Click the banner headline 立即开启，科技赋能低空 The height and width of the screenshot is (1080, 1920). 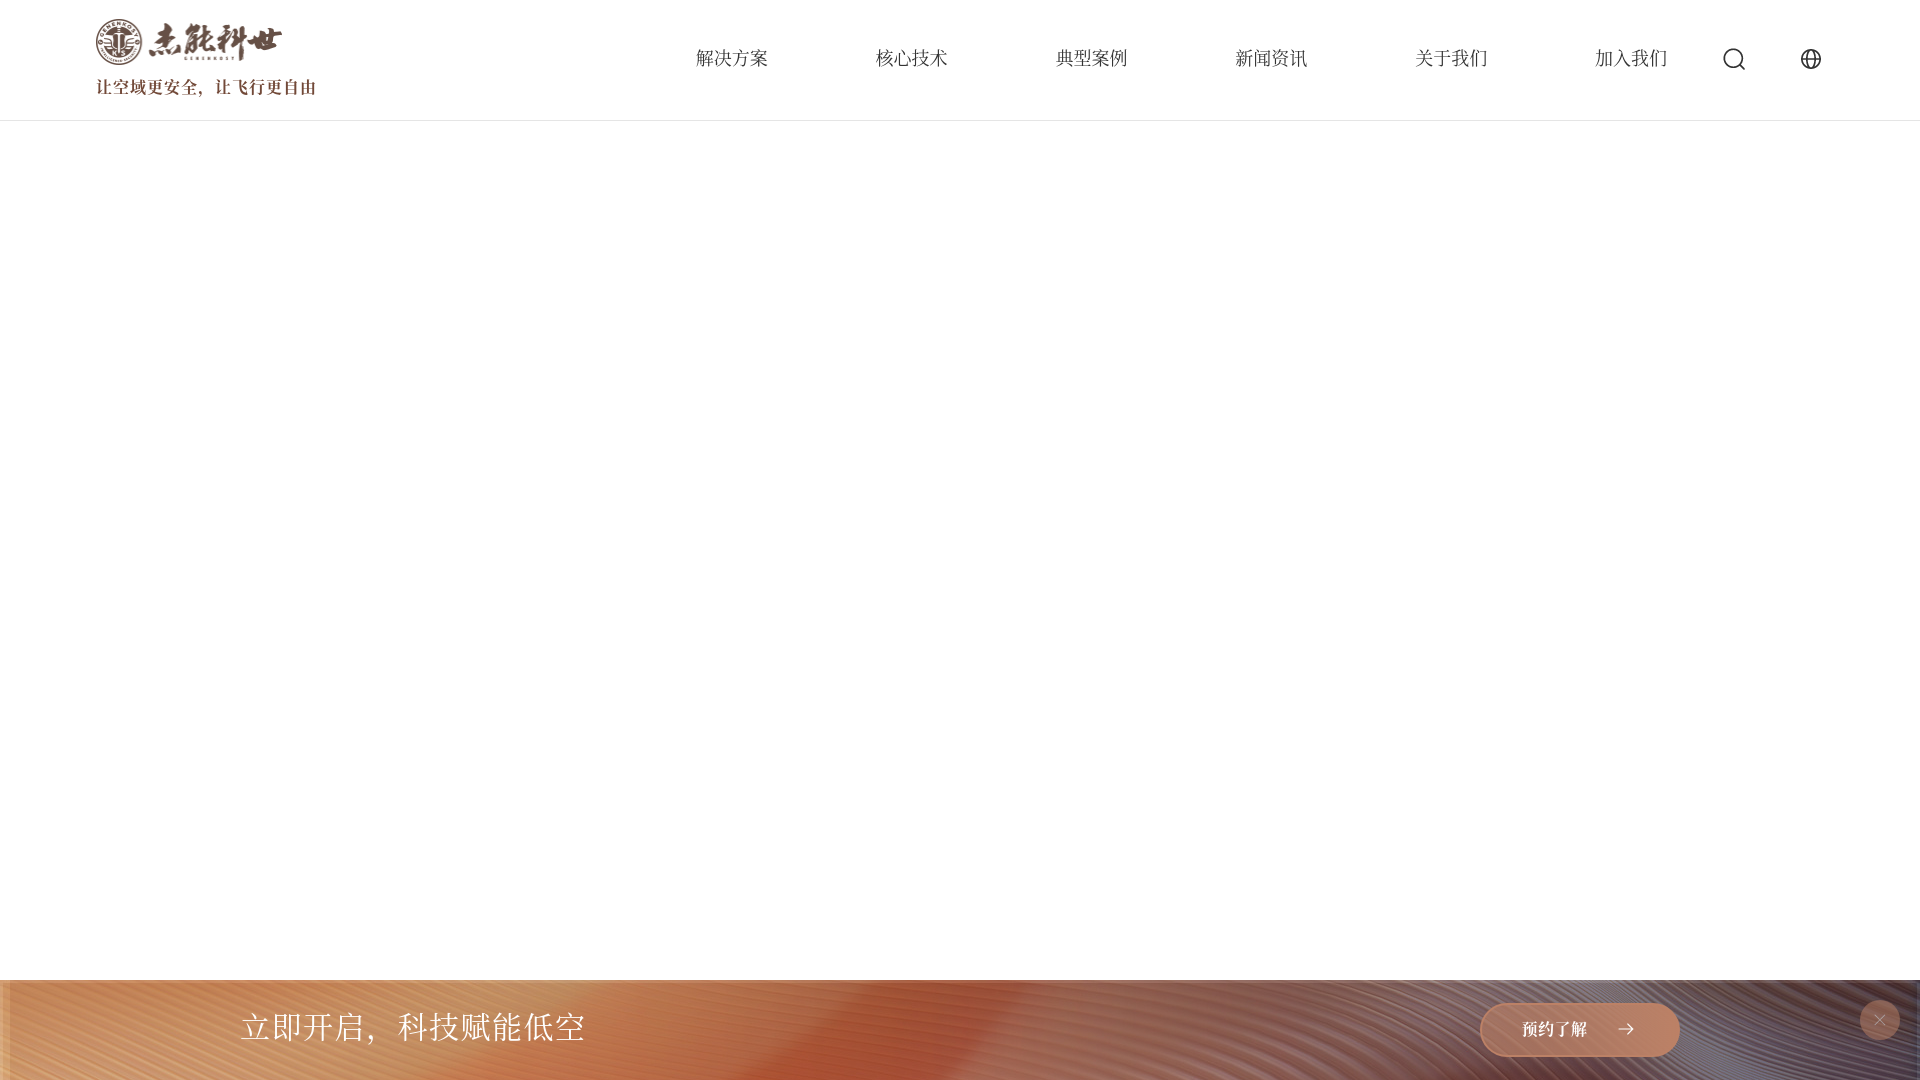click(x=412, y=1028)
